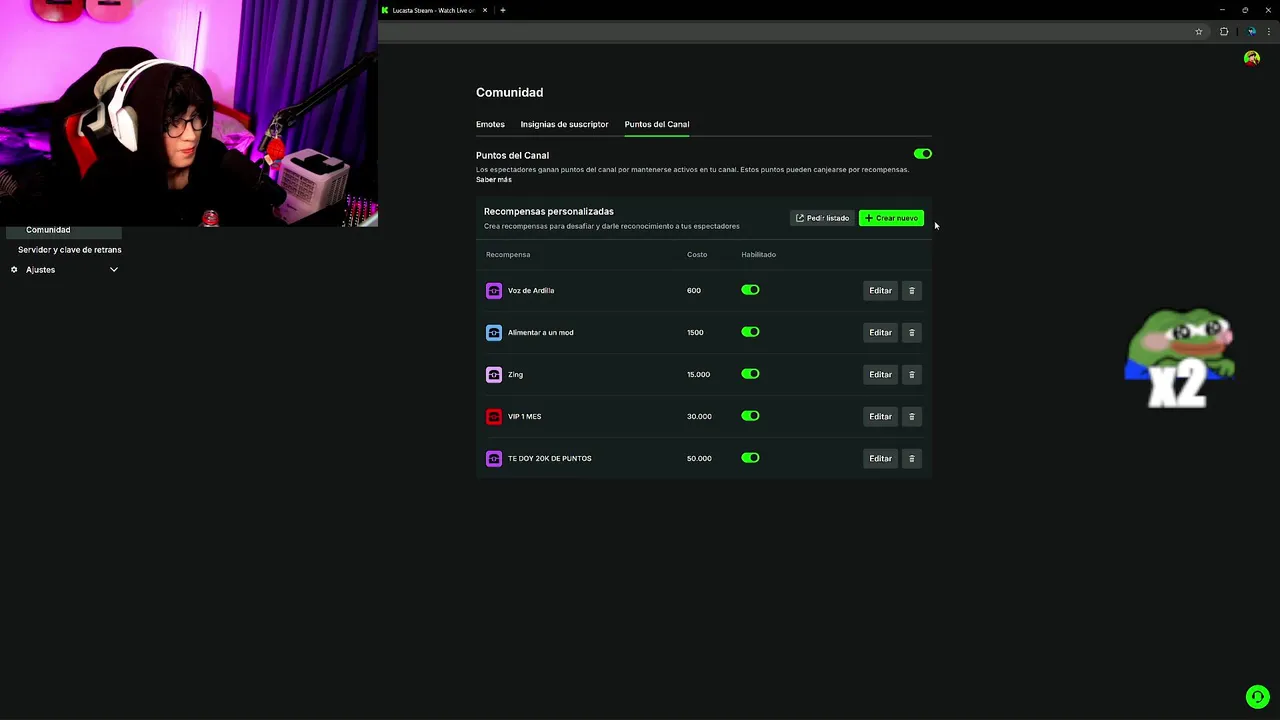Open the browser extensions icon
1280x720 pixels.
[1224, 32]
